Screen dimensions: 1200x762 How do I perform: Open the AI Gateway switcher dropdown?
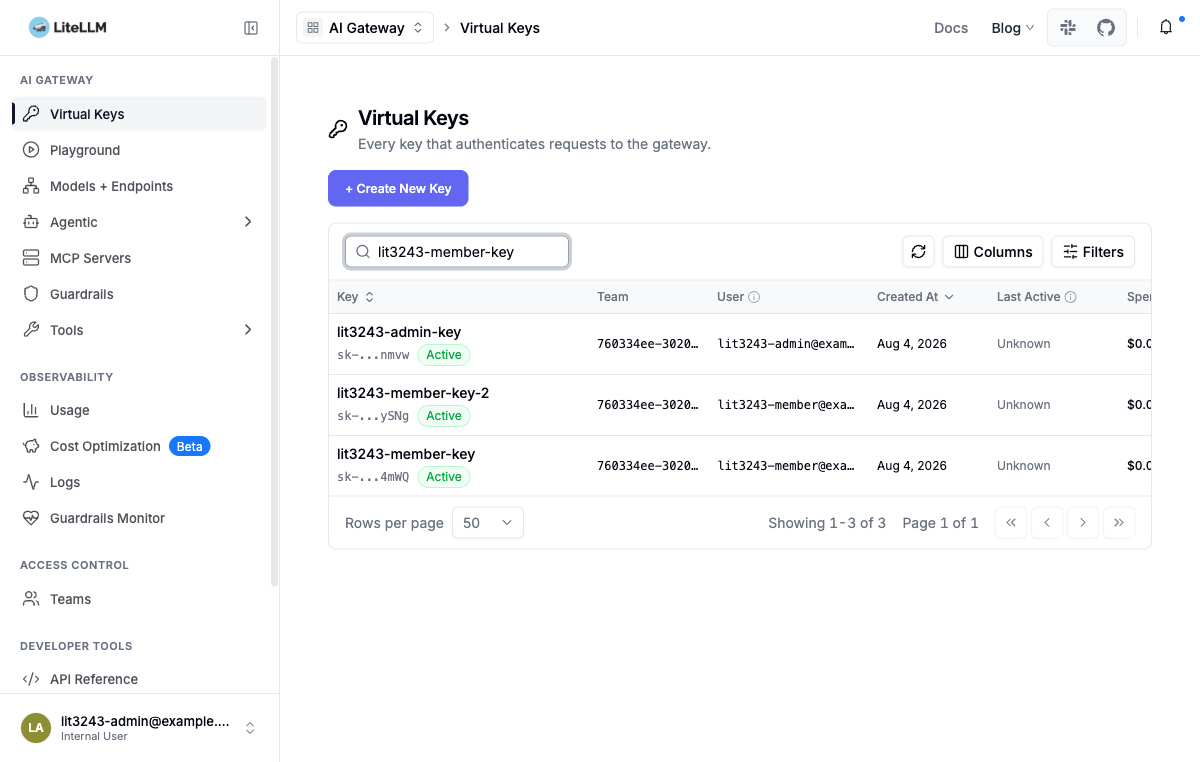(365, 28)
